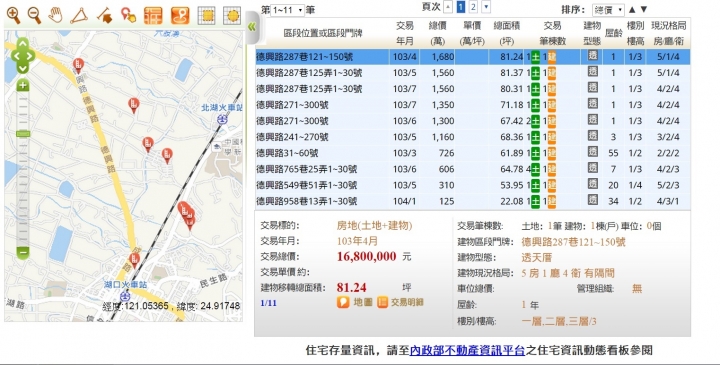Pan the map right with the green arrow
The width and height of the screenshot is (720, 365).
30,56
